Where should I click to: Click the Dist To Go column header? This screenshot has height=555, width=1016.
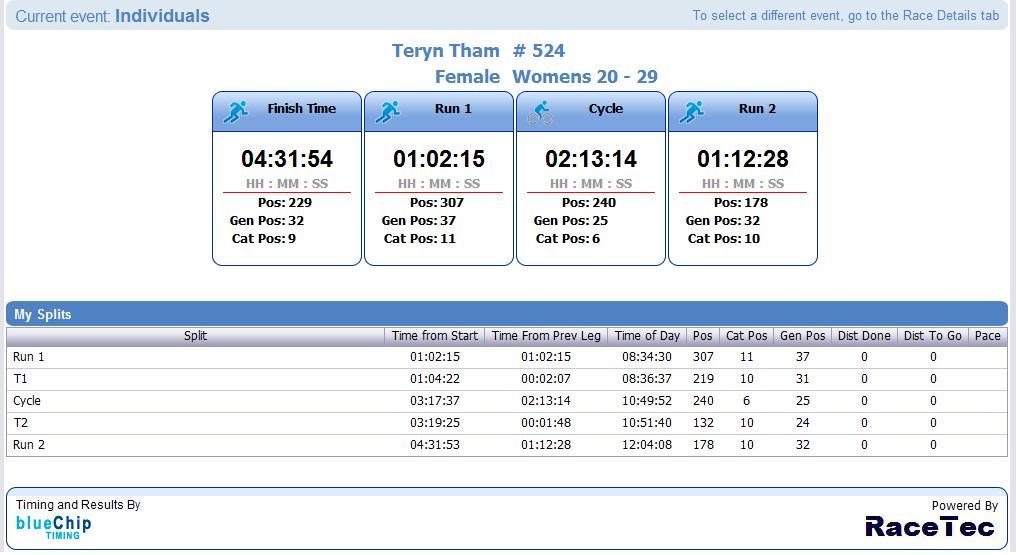(932, 336)
